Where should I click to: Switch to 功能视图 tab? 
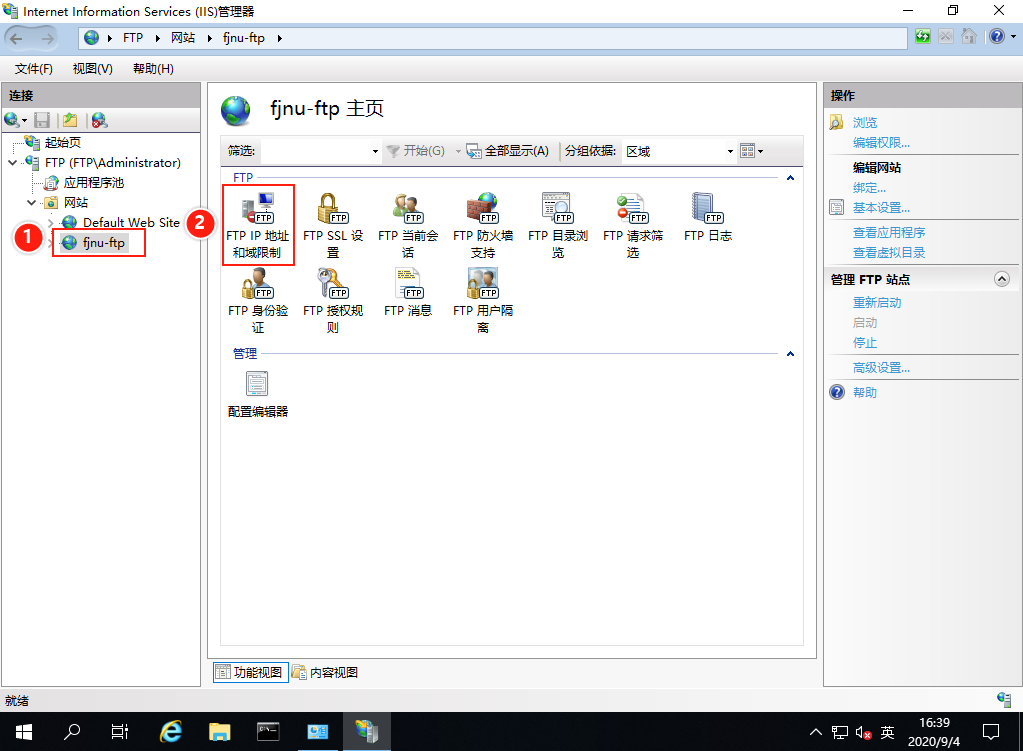tap(251, 672)
